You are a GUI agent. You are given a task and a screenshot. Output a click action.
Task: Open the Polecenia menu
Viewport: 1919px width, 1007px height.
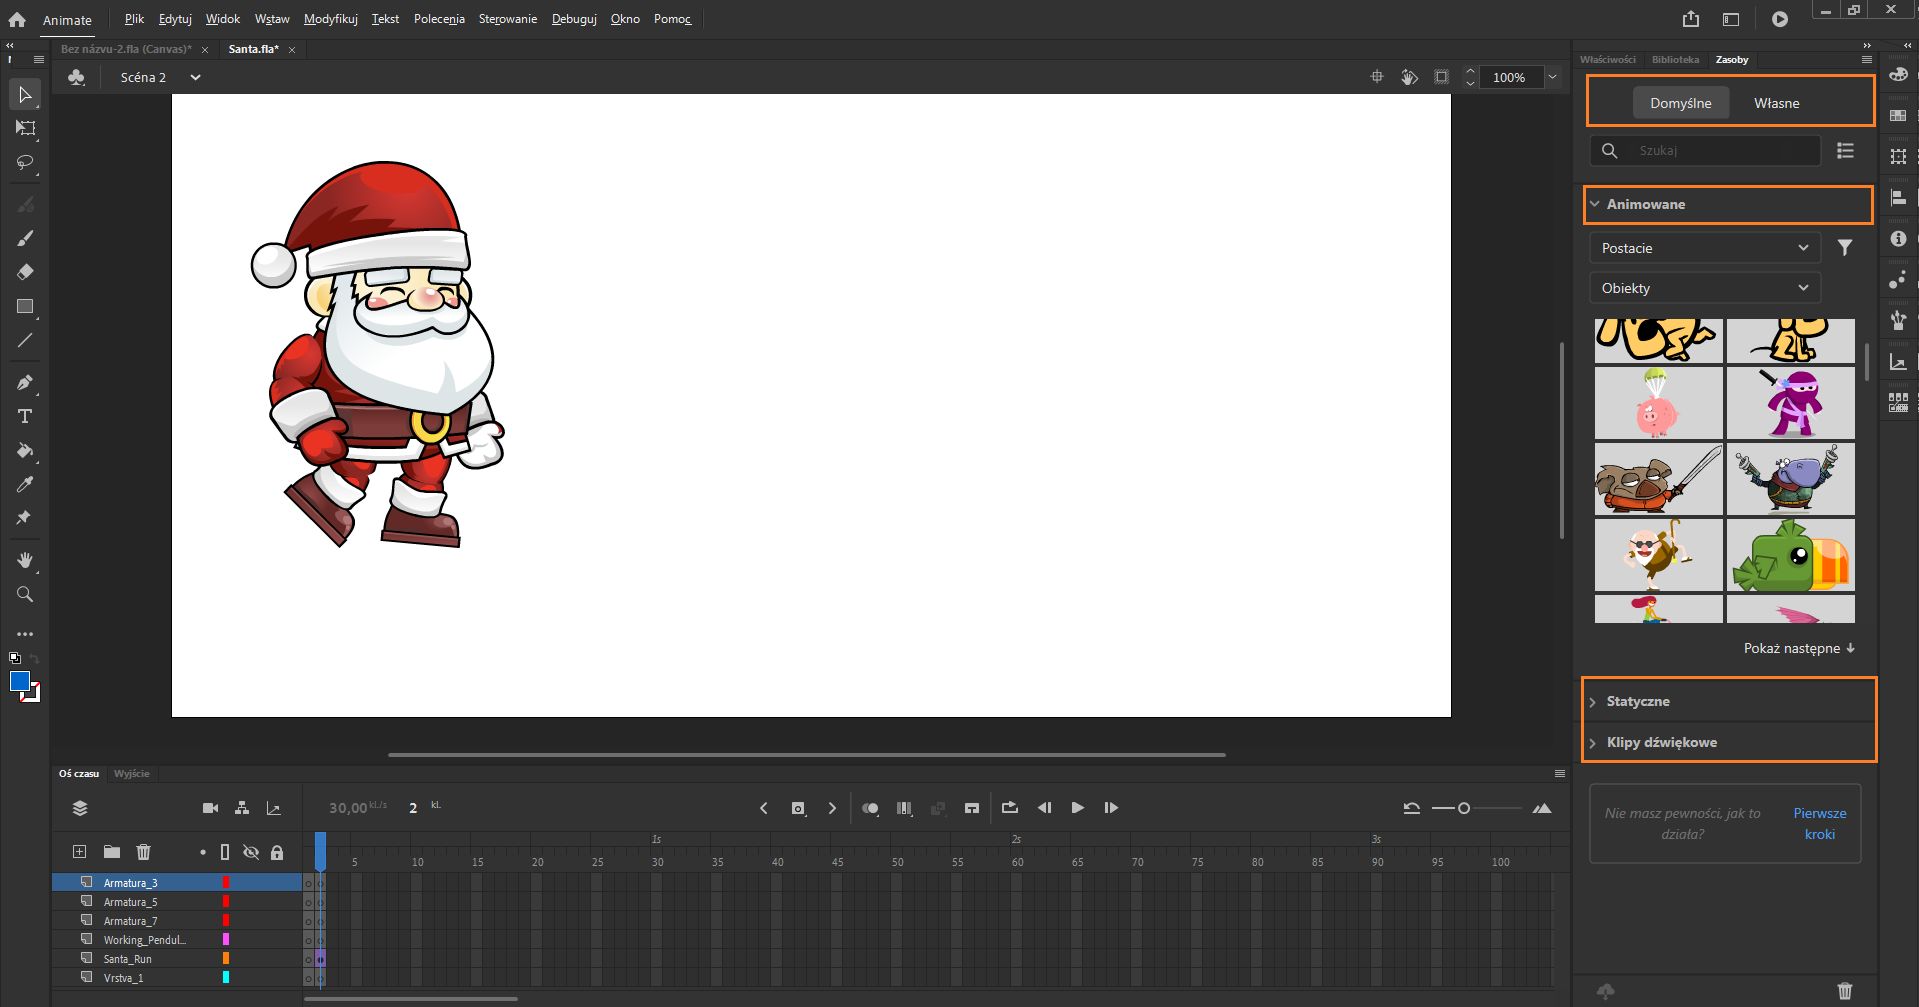[439, 19]
